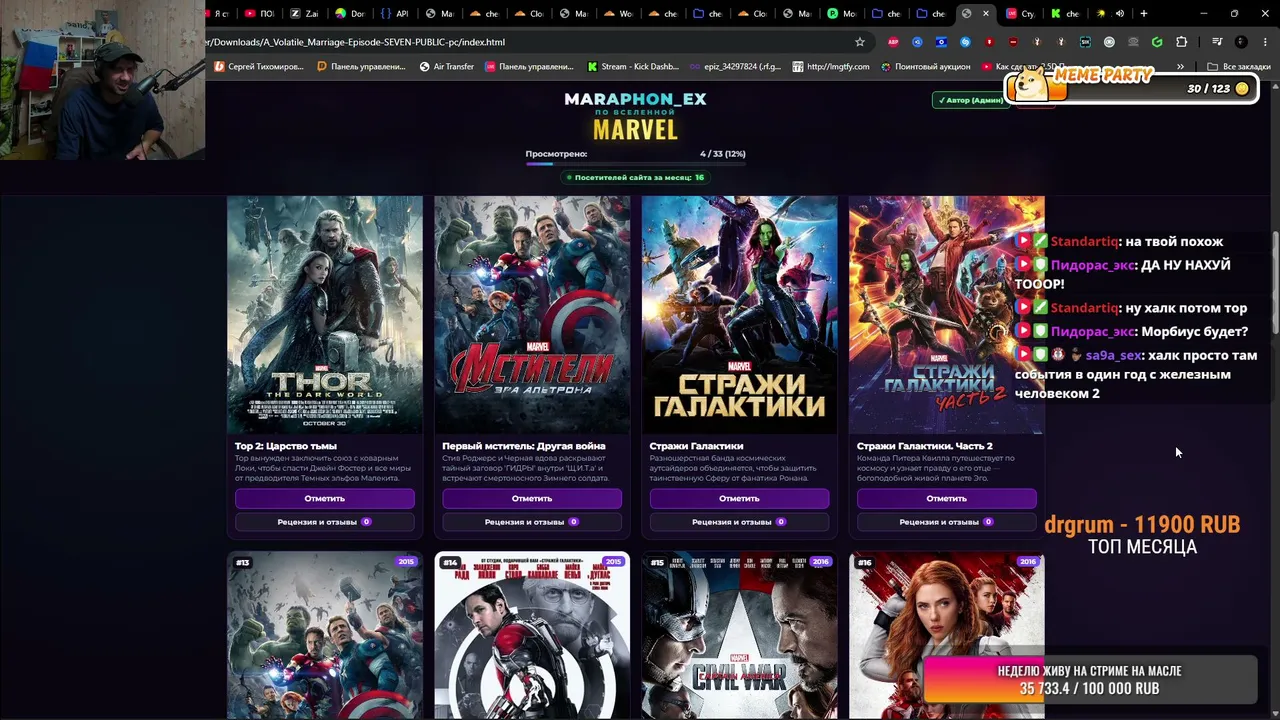Screen dimensions: 1280x720
Task: Open the Air Transfer bookmark
Action: point(446,67)
